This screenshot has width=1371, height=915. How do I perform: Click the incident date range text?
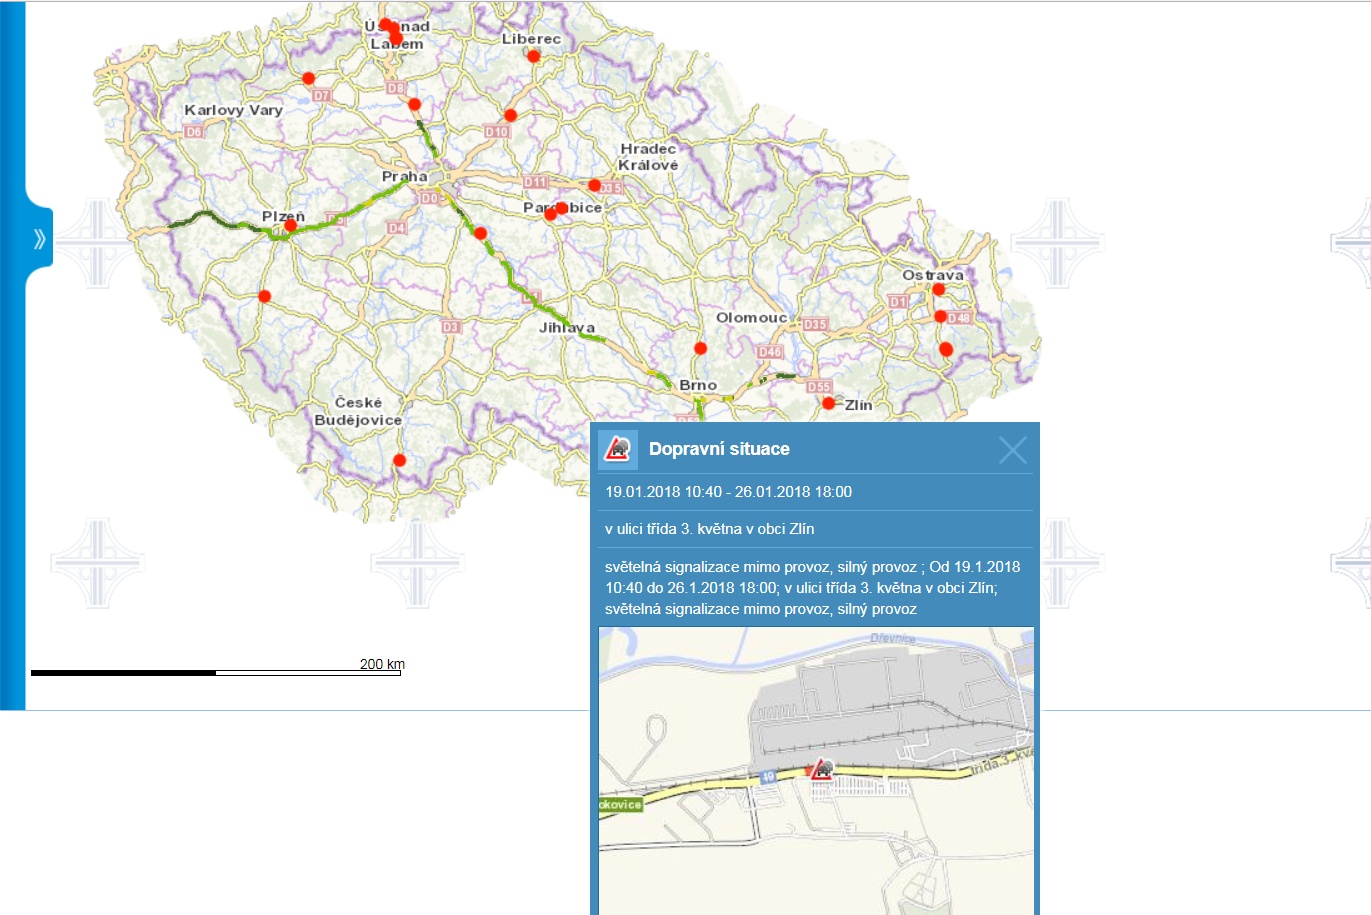728,492
